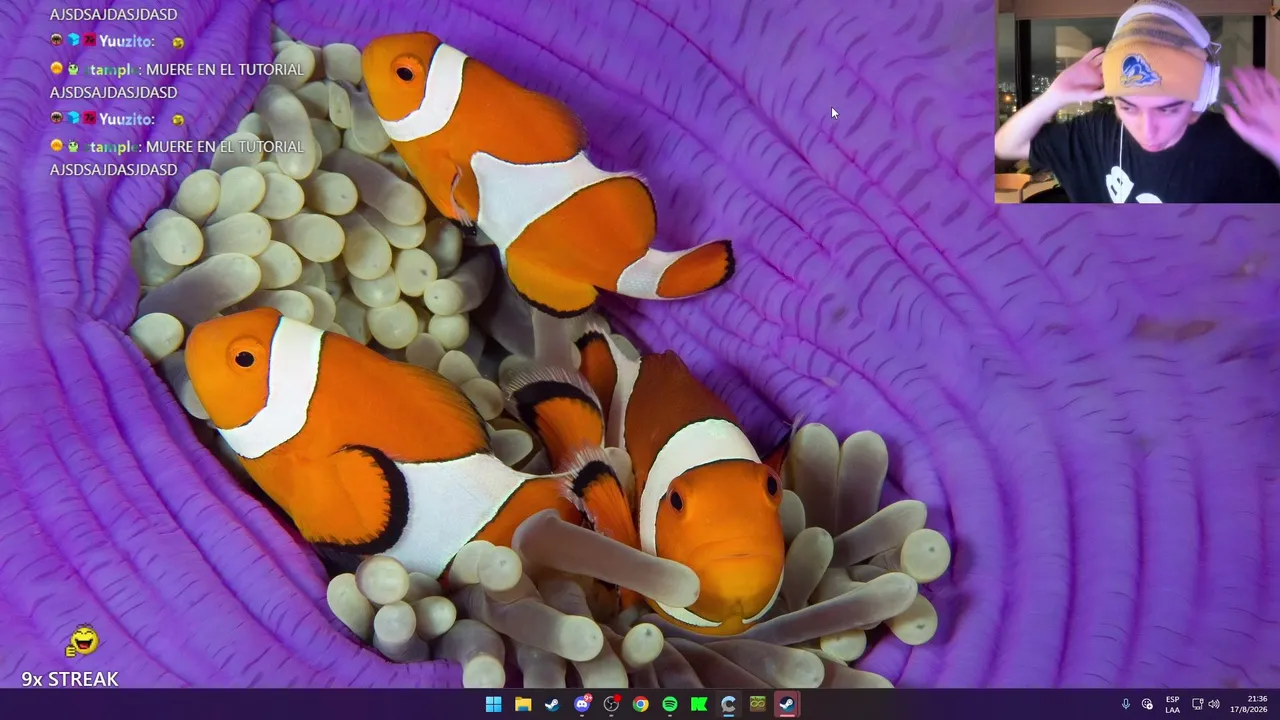Click the microphone icon in system tray
Screen dimensions: 1280x720
1125,704
